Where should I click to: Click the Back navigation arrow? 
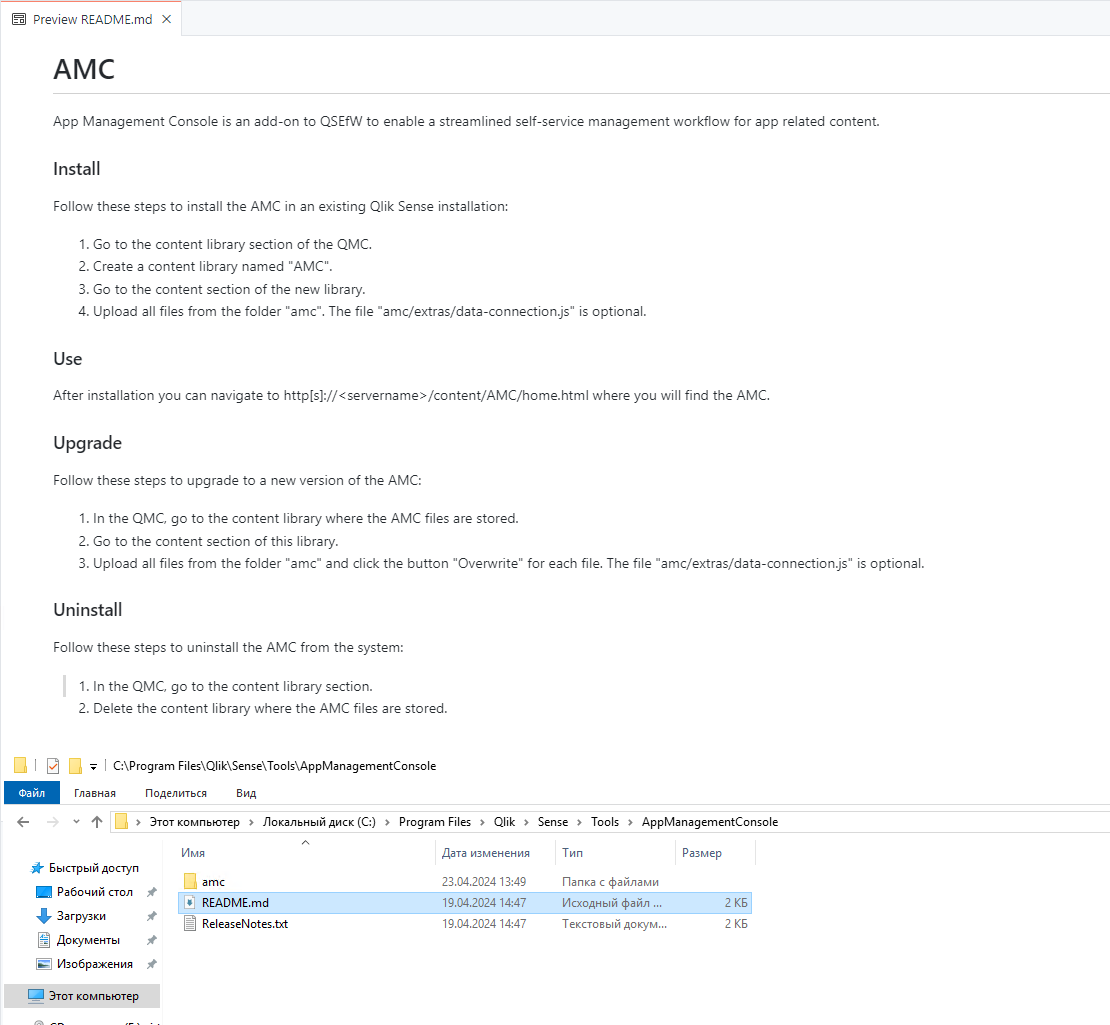(23, 821)
